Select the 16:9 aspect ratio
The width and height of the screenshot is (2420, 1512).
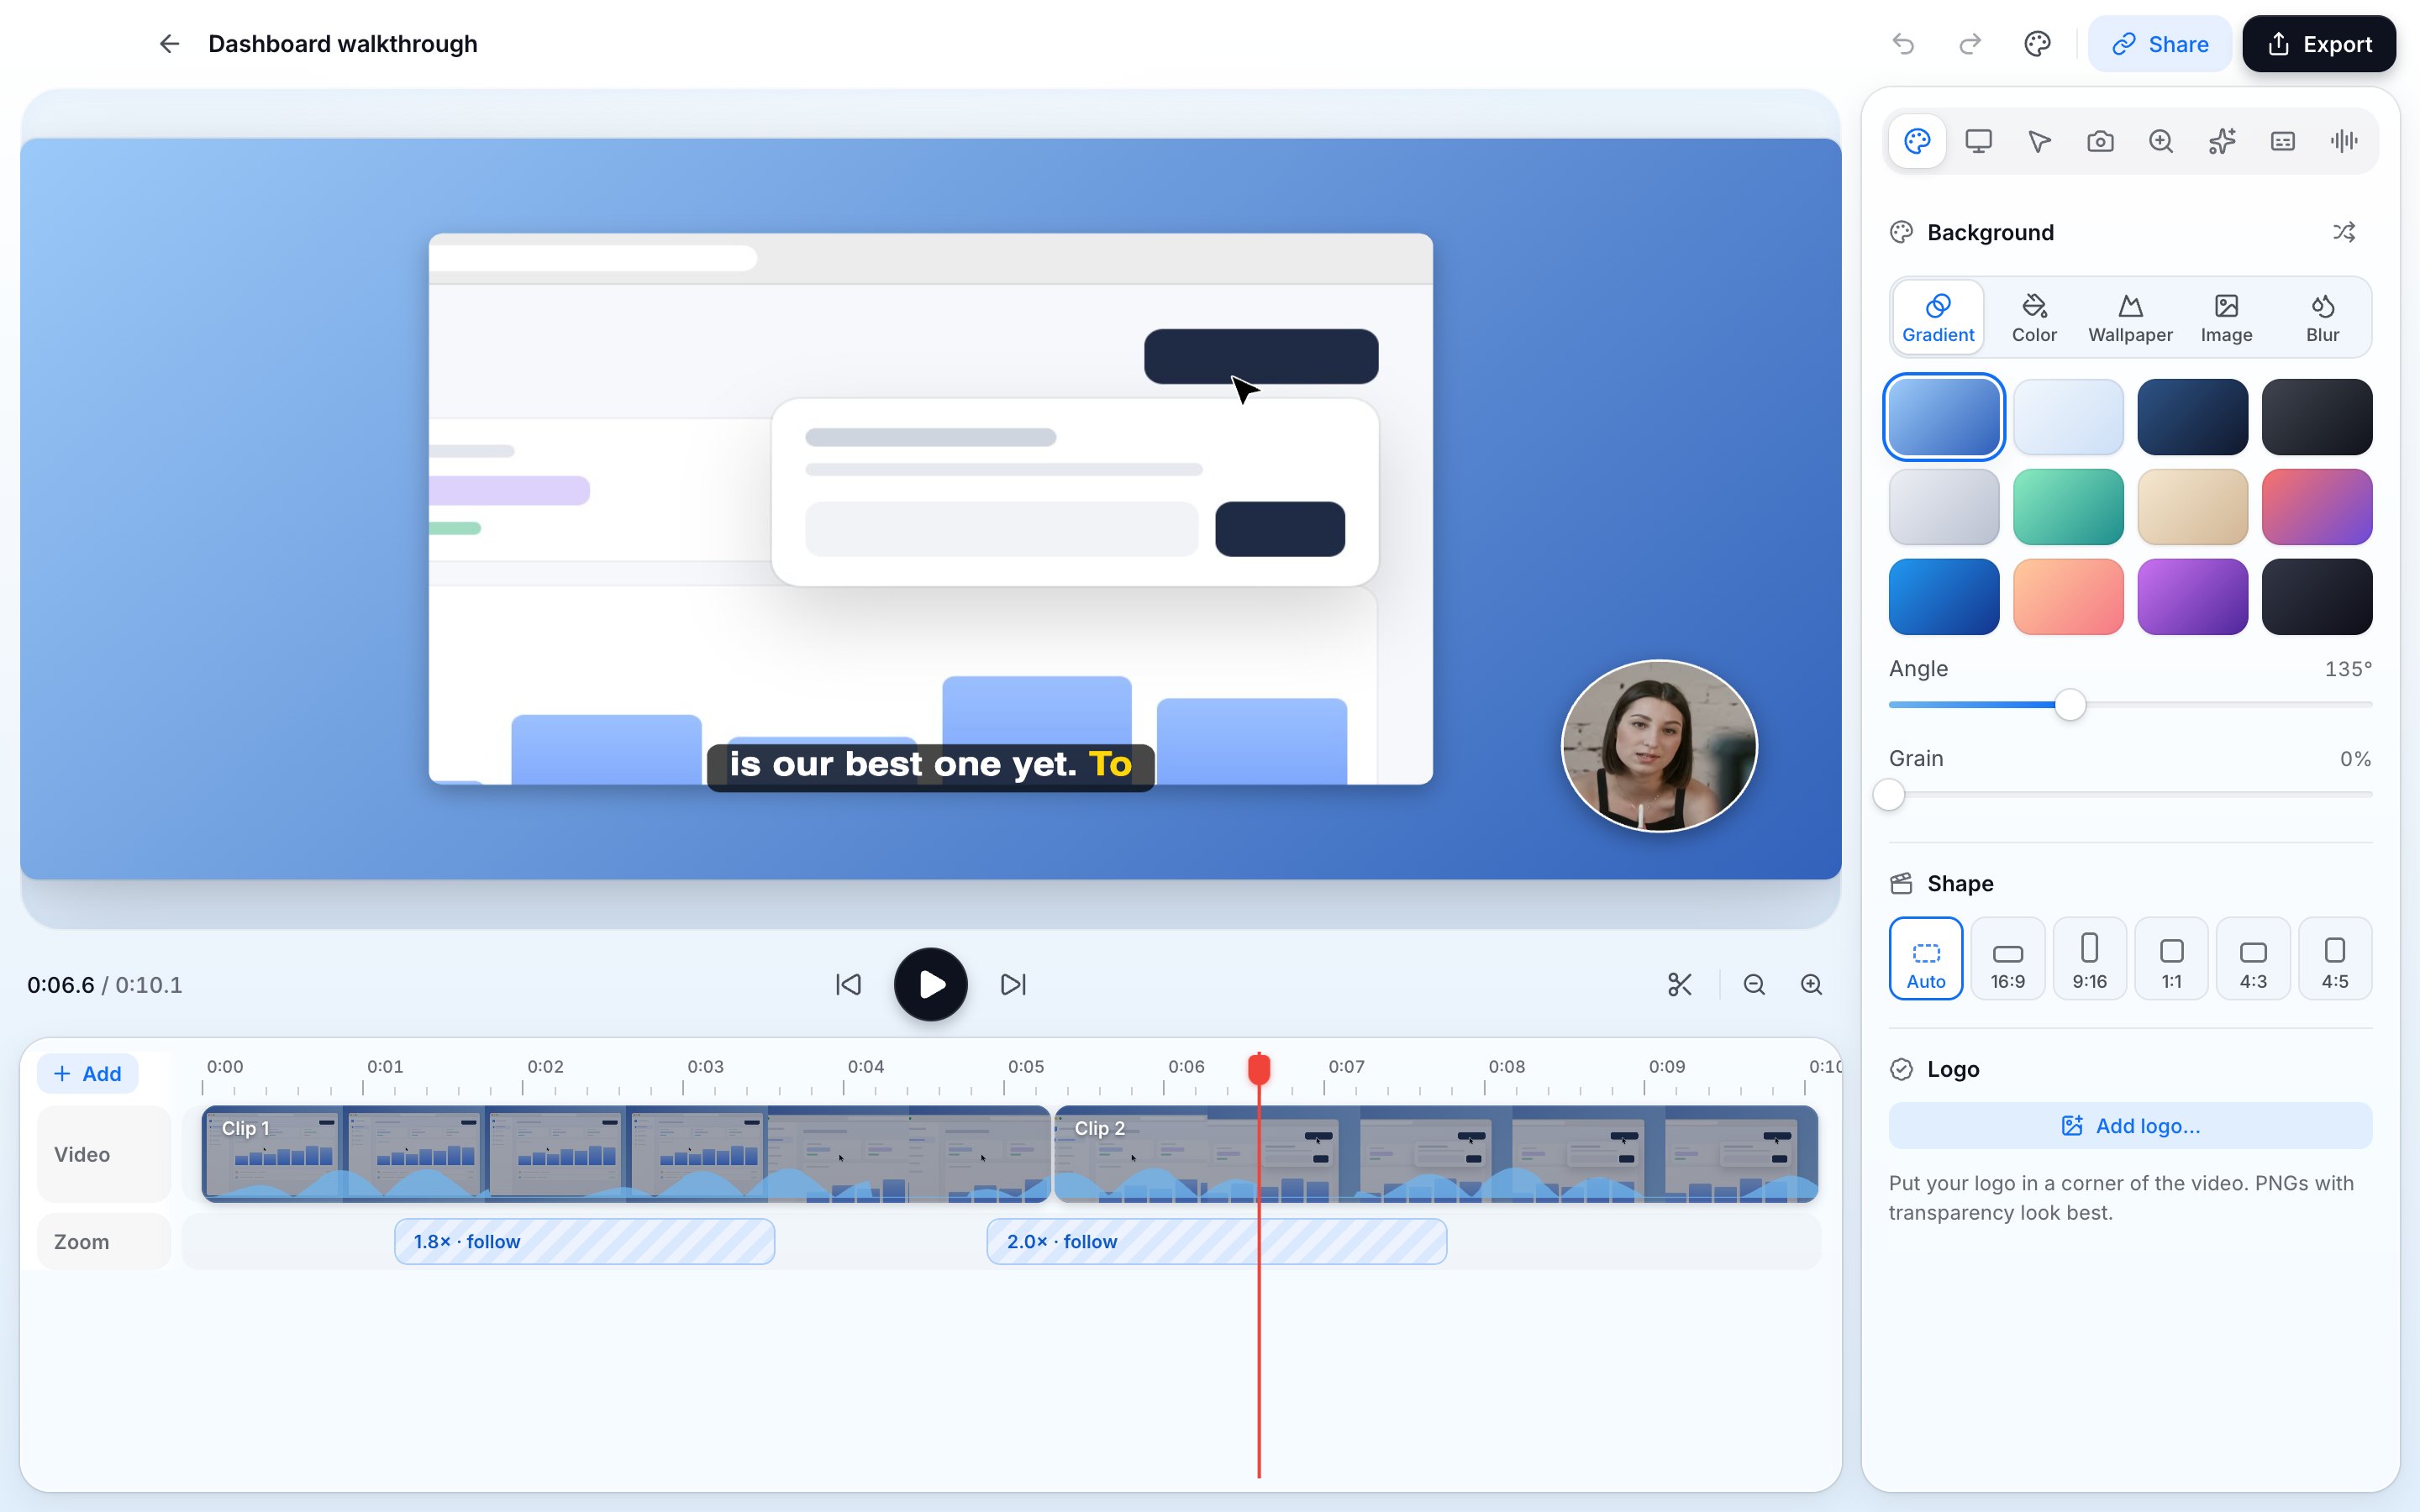[2008, 958]
